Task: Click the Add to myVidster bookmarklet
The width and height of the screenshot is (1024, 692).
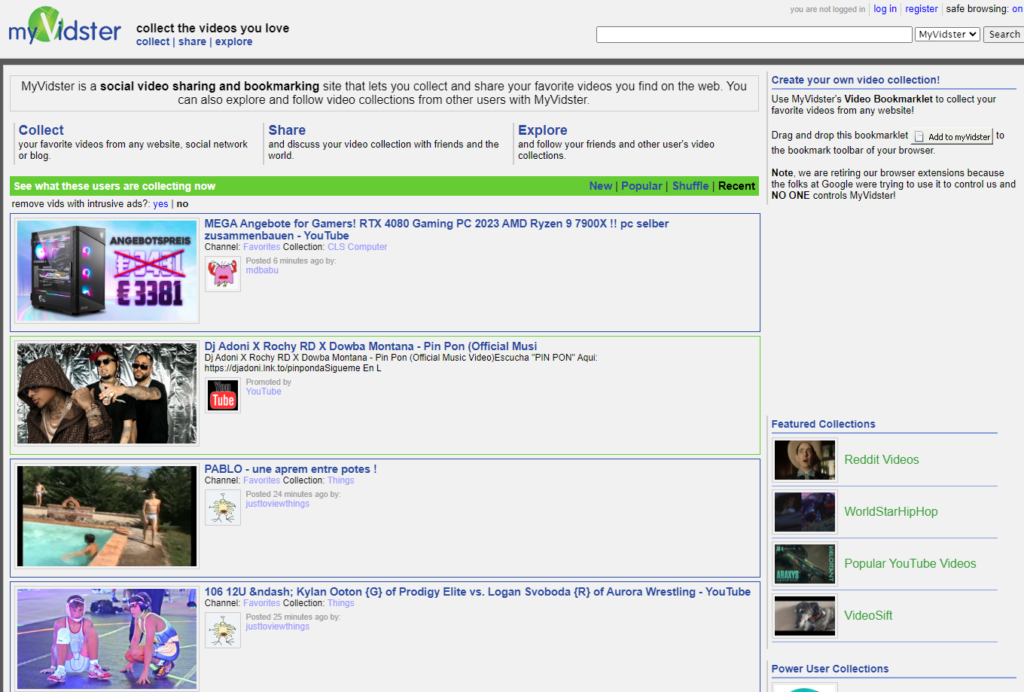Action: [x=952, y=136]
